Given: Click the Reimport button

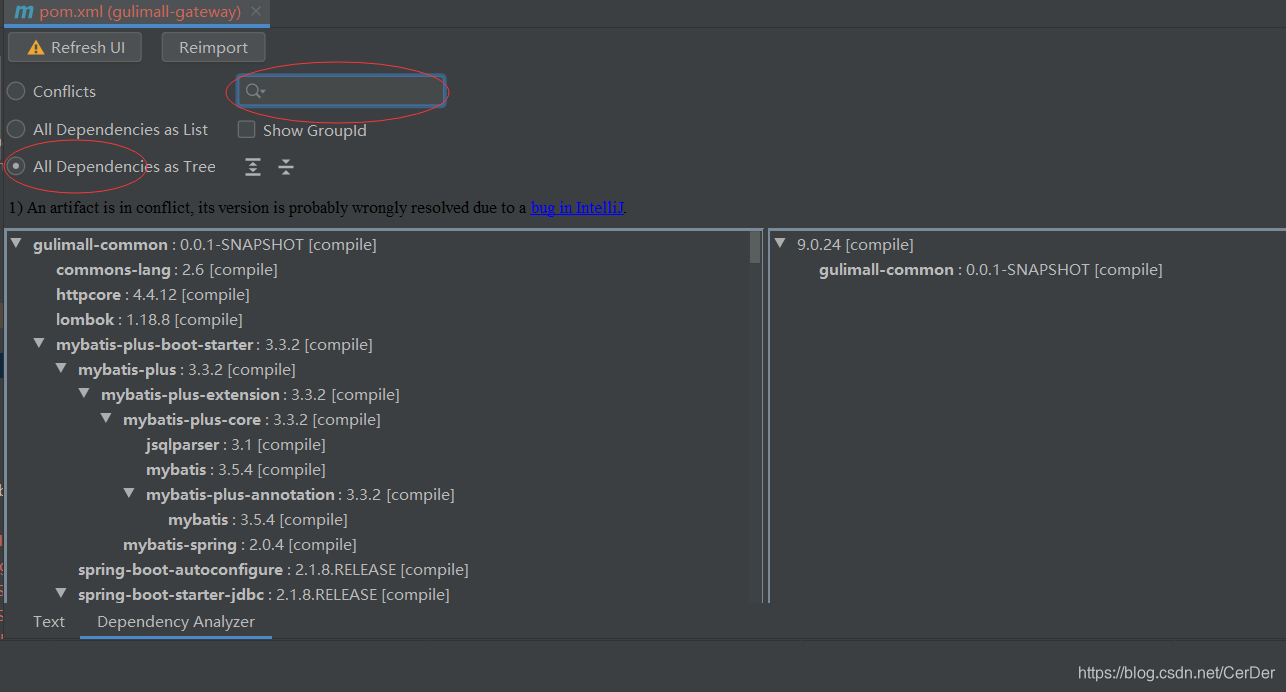Looking at the screenshot, I should 213,47.
